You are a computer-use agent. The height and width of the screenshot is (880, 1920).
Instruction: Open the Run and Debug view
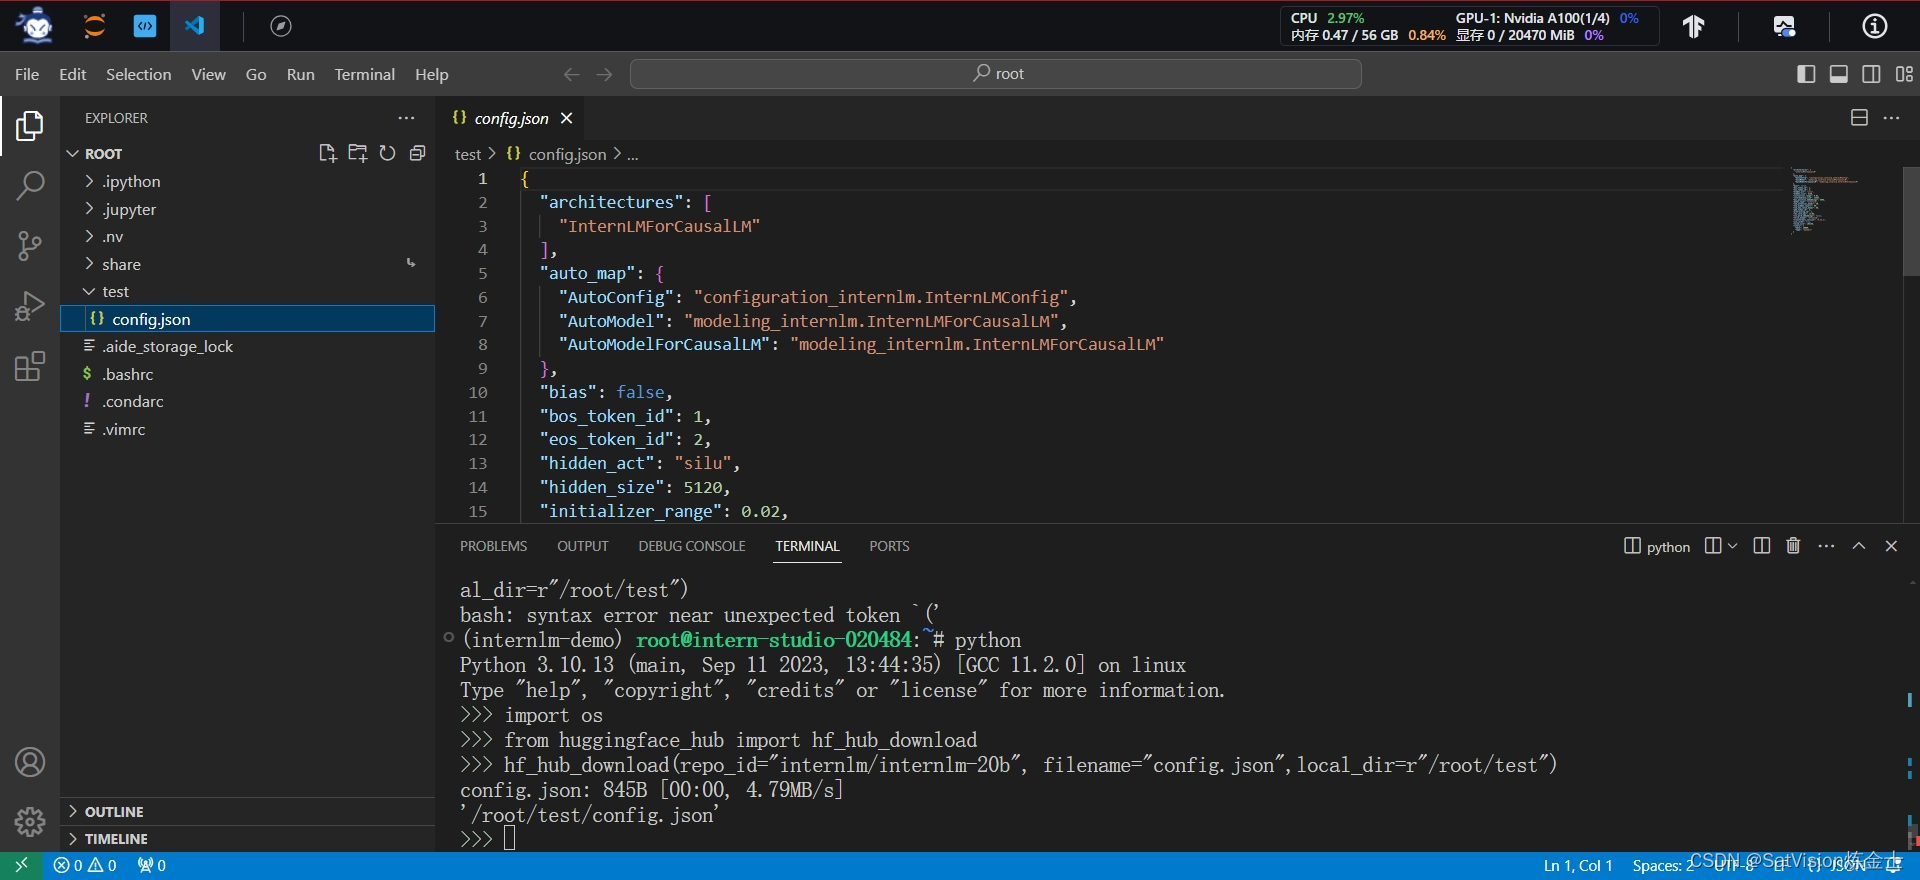[30, 305]
